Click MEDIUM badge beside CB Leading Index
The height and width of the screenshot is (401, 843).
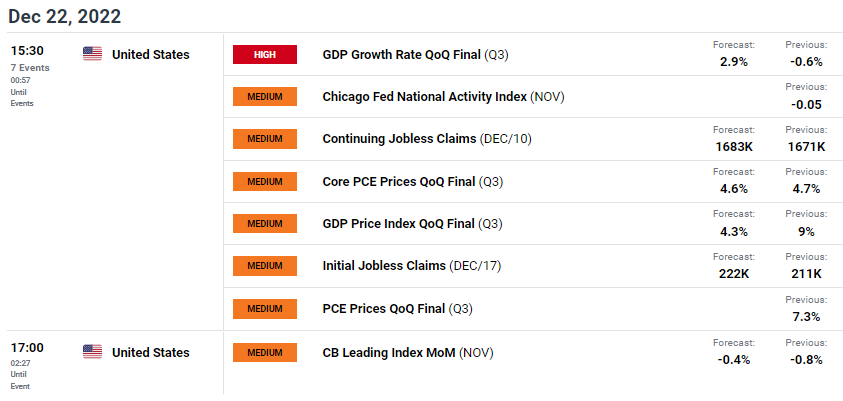click(x=264, y=352)
